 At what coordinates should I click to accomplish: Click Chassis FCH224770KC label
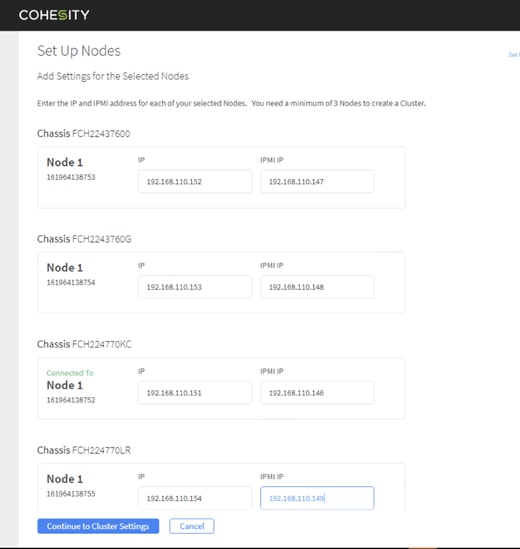(84, 344)
